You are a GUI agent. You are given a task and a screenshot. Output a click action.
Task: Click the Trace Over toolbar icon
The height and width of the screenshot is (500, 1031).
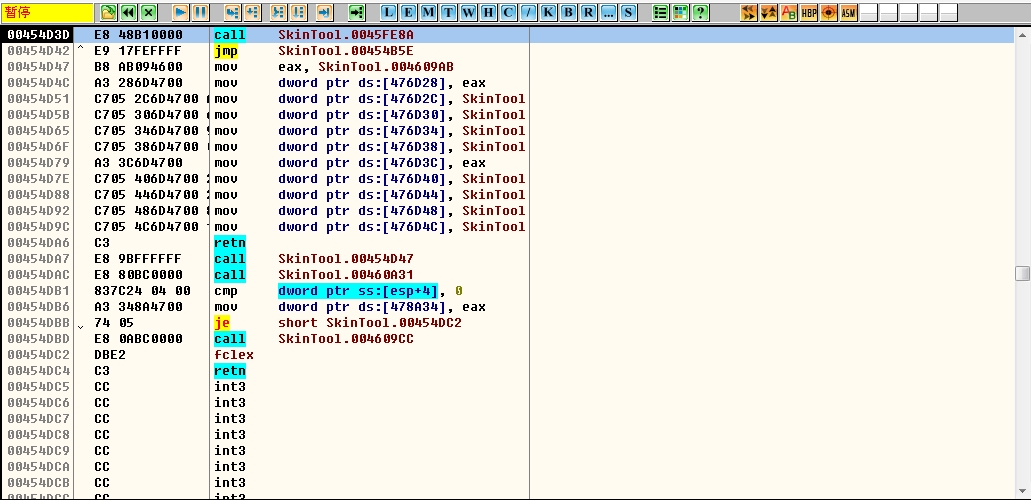point(299,12)
